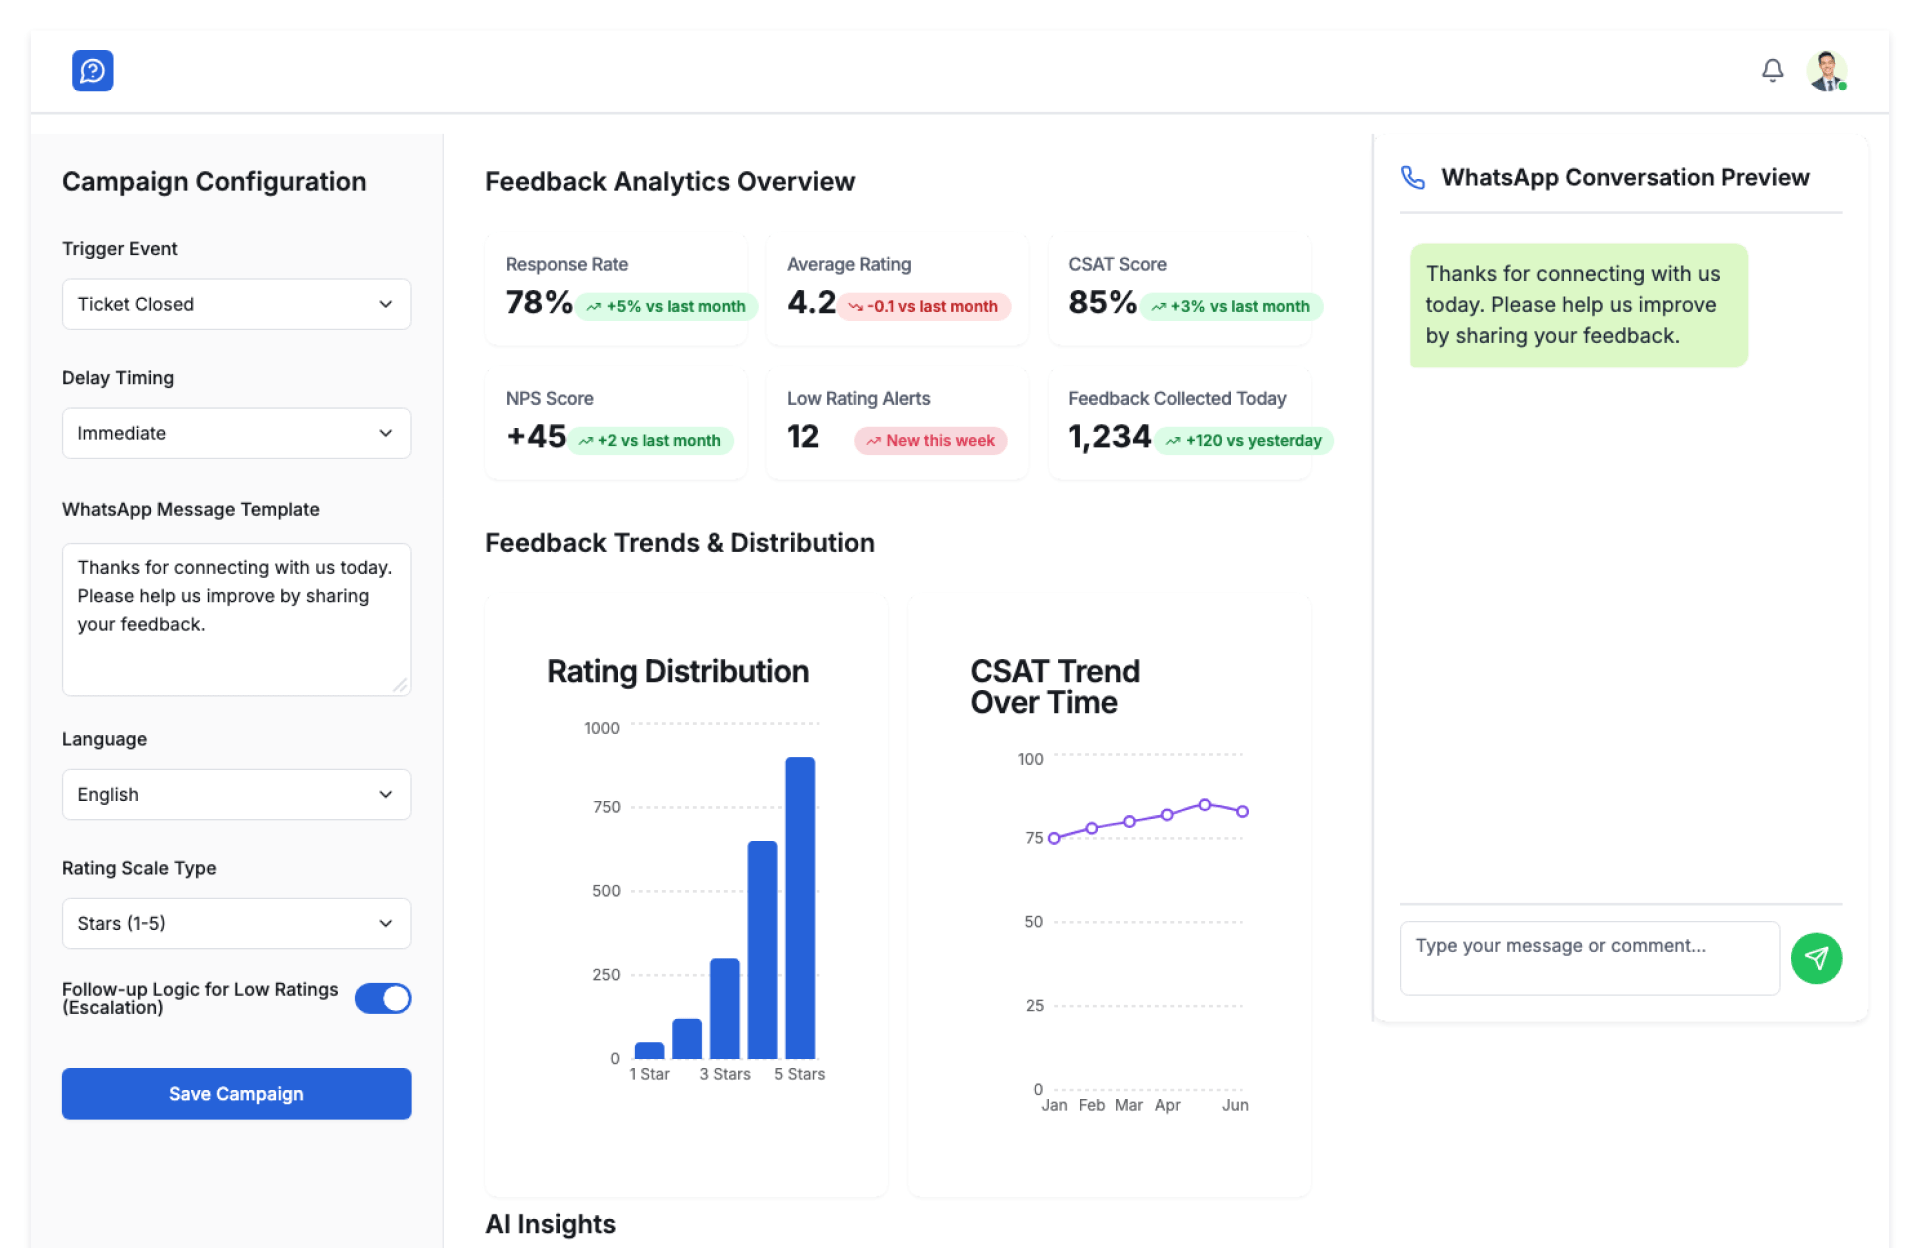1920x1248 pixels.
Task: Open the Language dropdown
Action: click(236, 794)
